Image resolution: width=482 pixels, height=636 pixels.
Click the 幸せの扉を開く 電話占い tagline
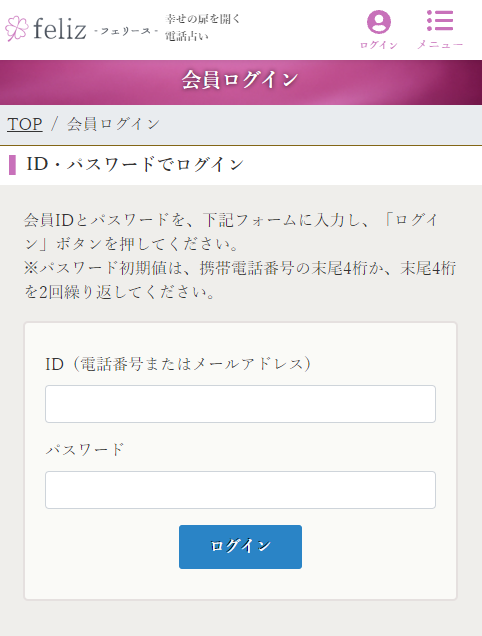coord(202,27)
